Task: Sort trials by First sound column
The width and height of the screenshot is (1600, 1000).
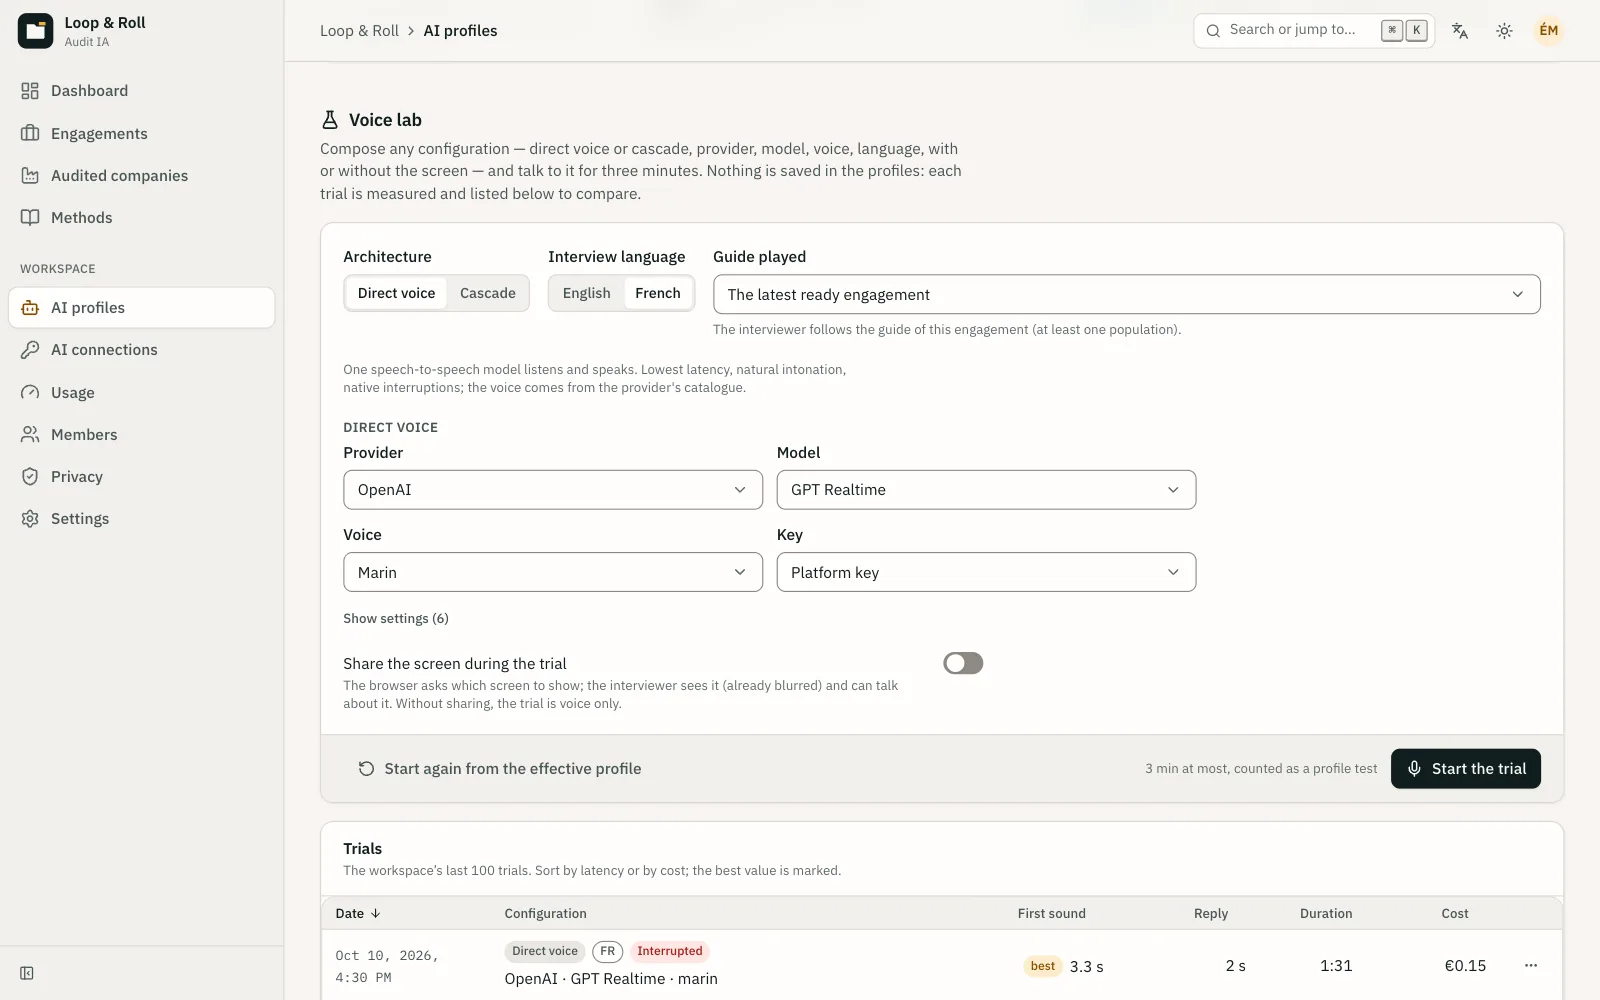Action: pyautogui.click(x=1052, y=914)
